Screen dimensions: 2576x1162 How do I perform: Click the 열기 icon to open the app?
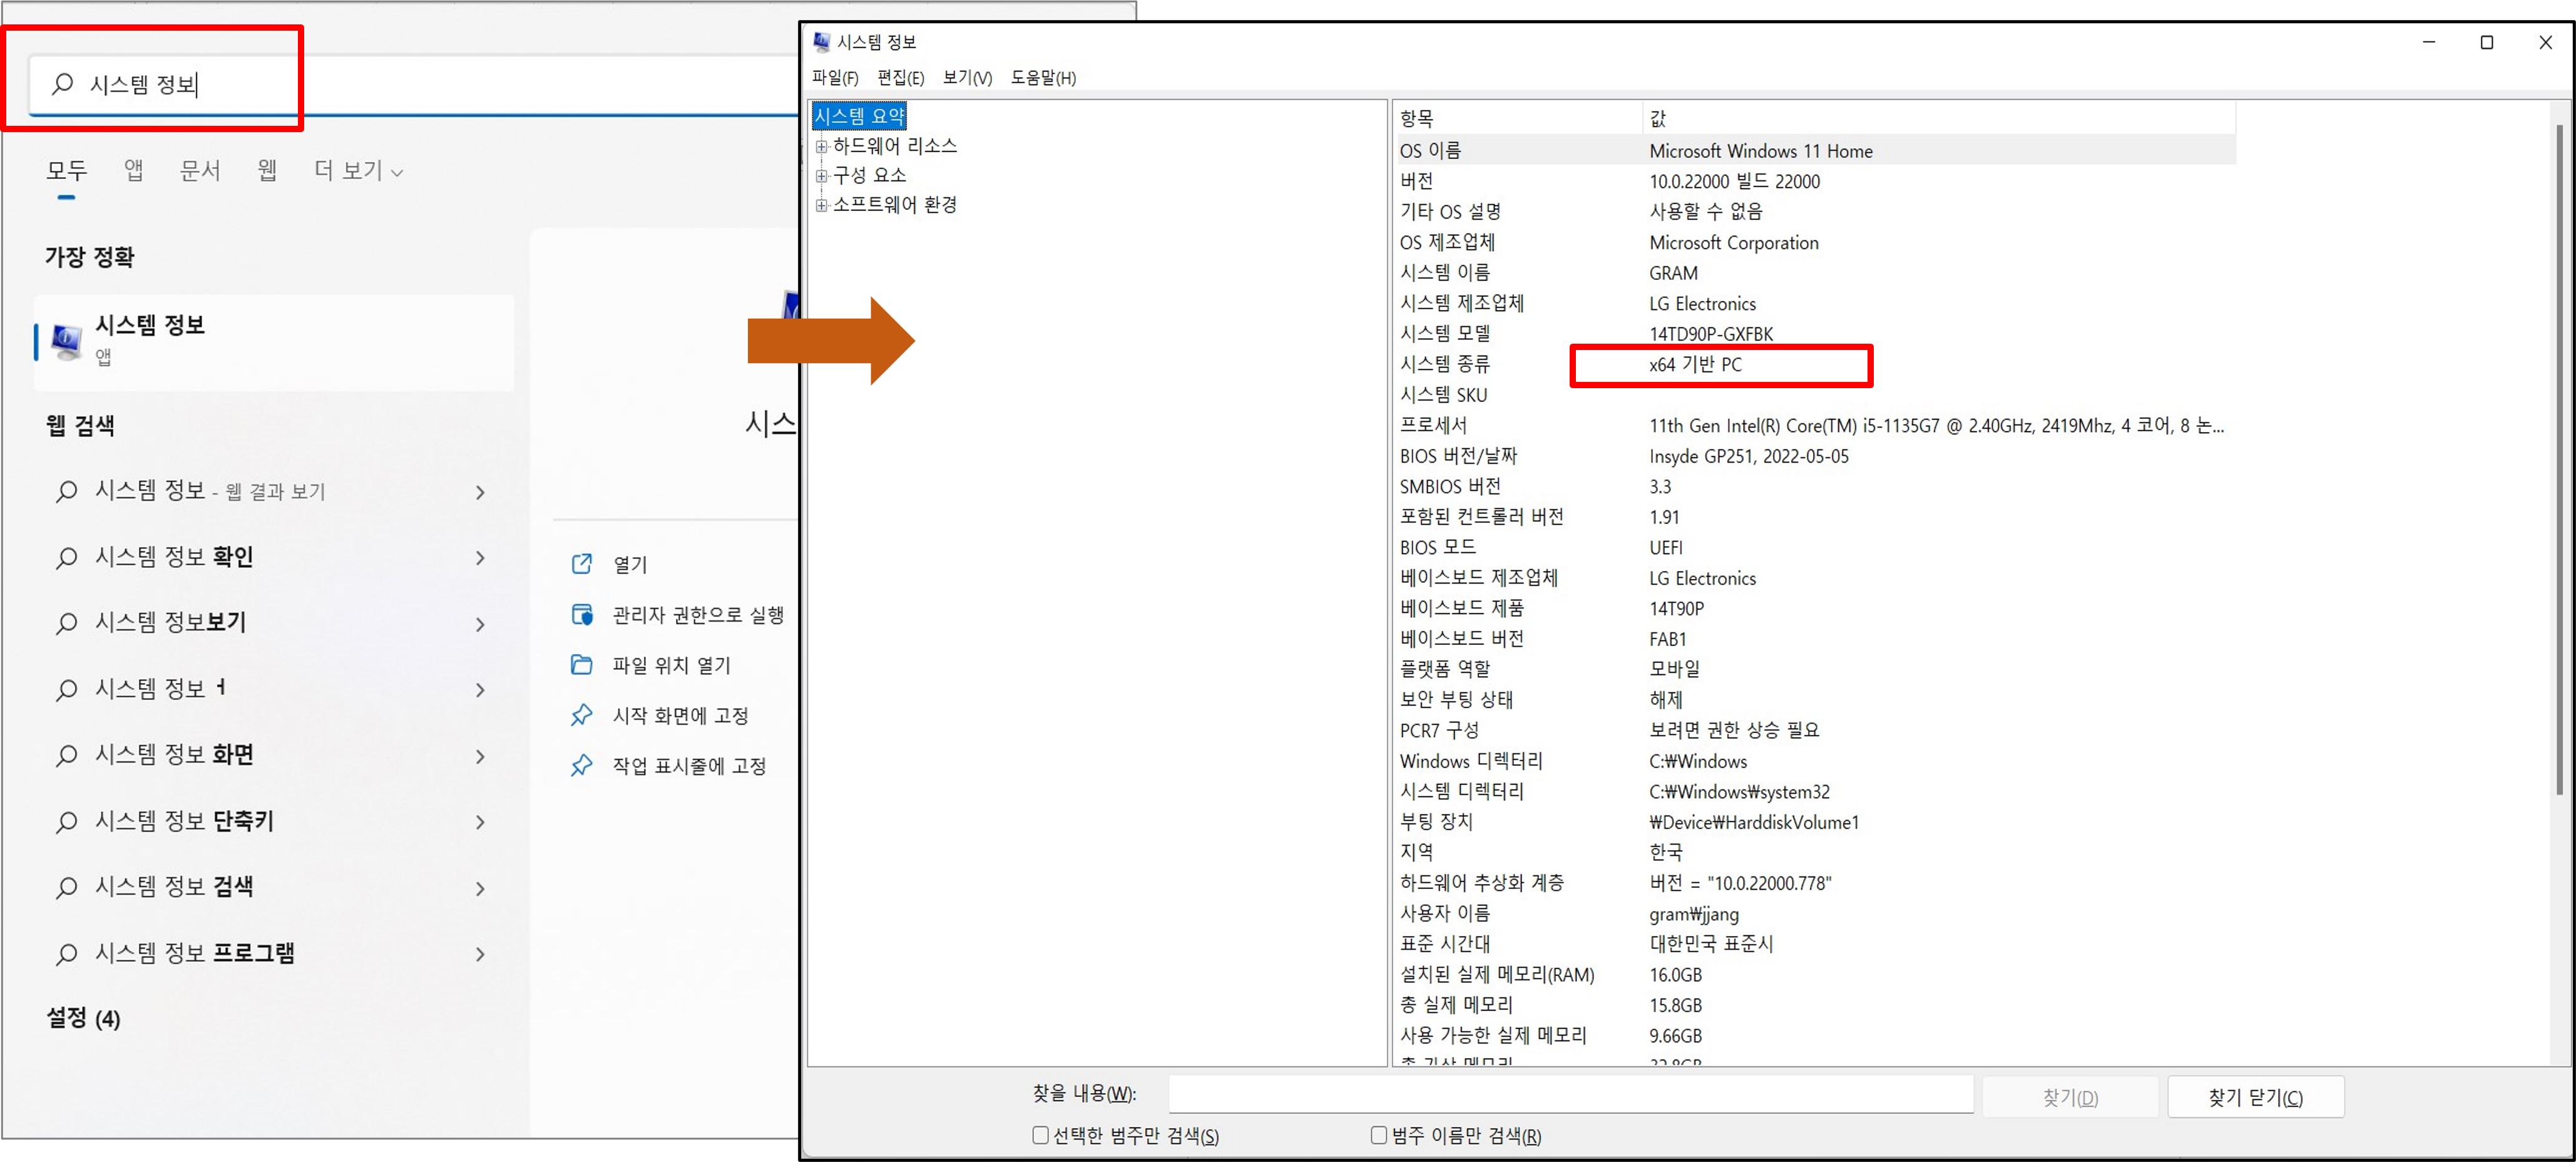click(583, 564)
